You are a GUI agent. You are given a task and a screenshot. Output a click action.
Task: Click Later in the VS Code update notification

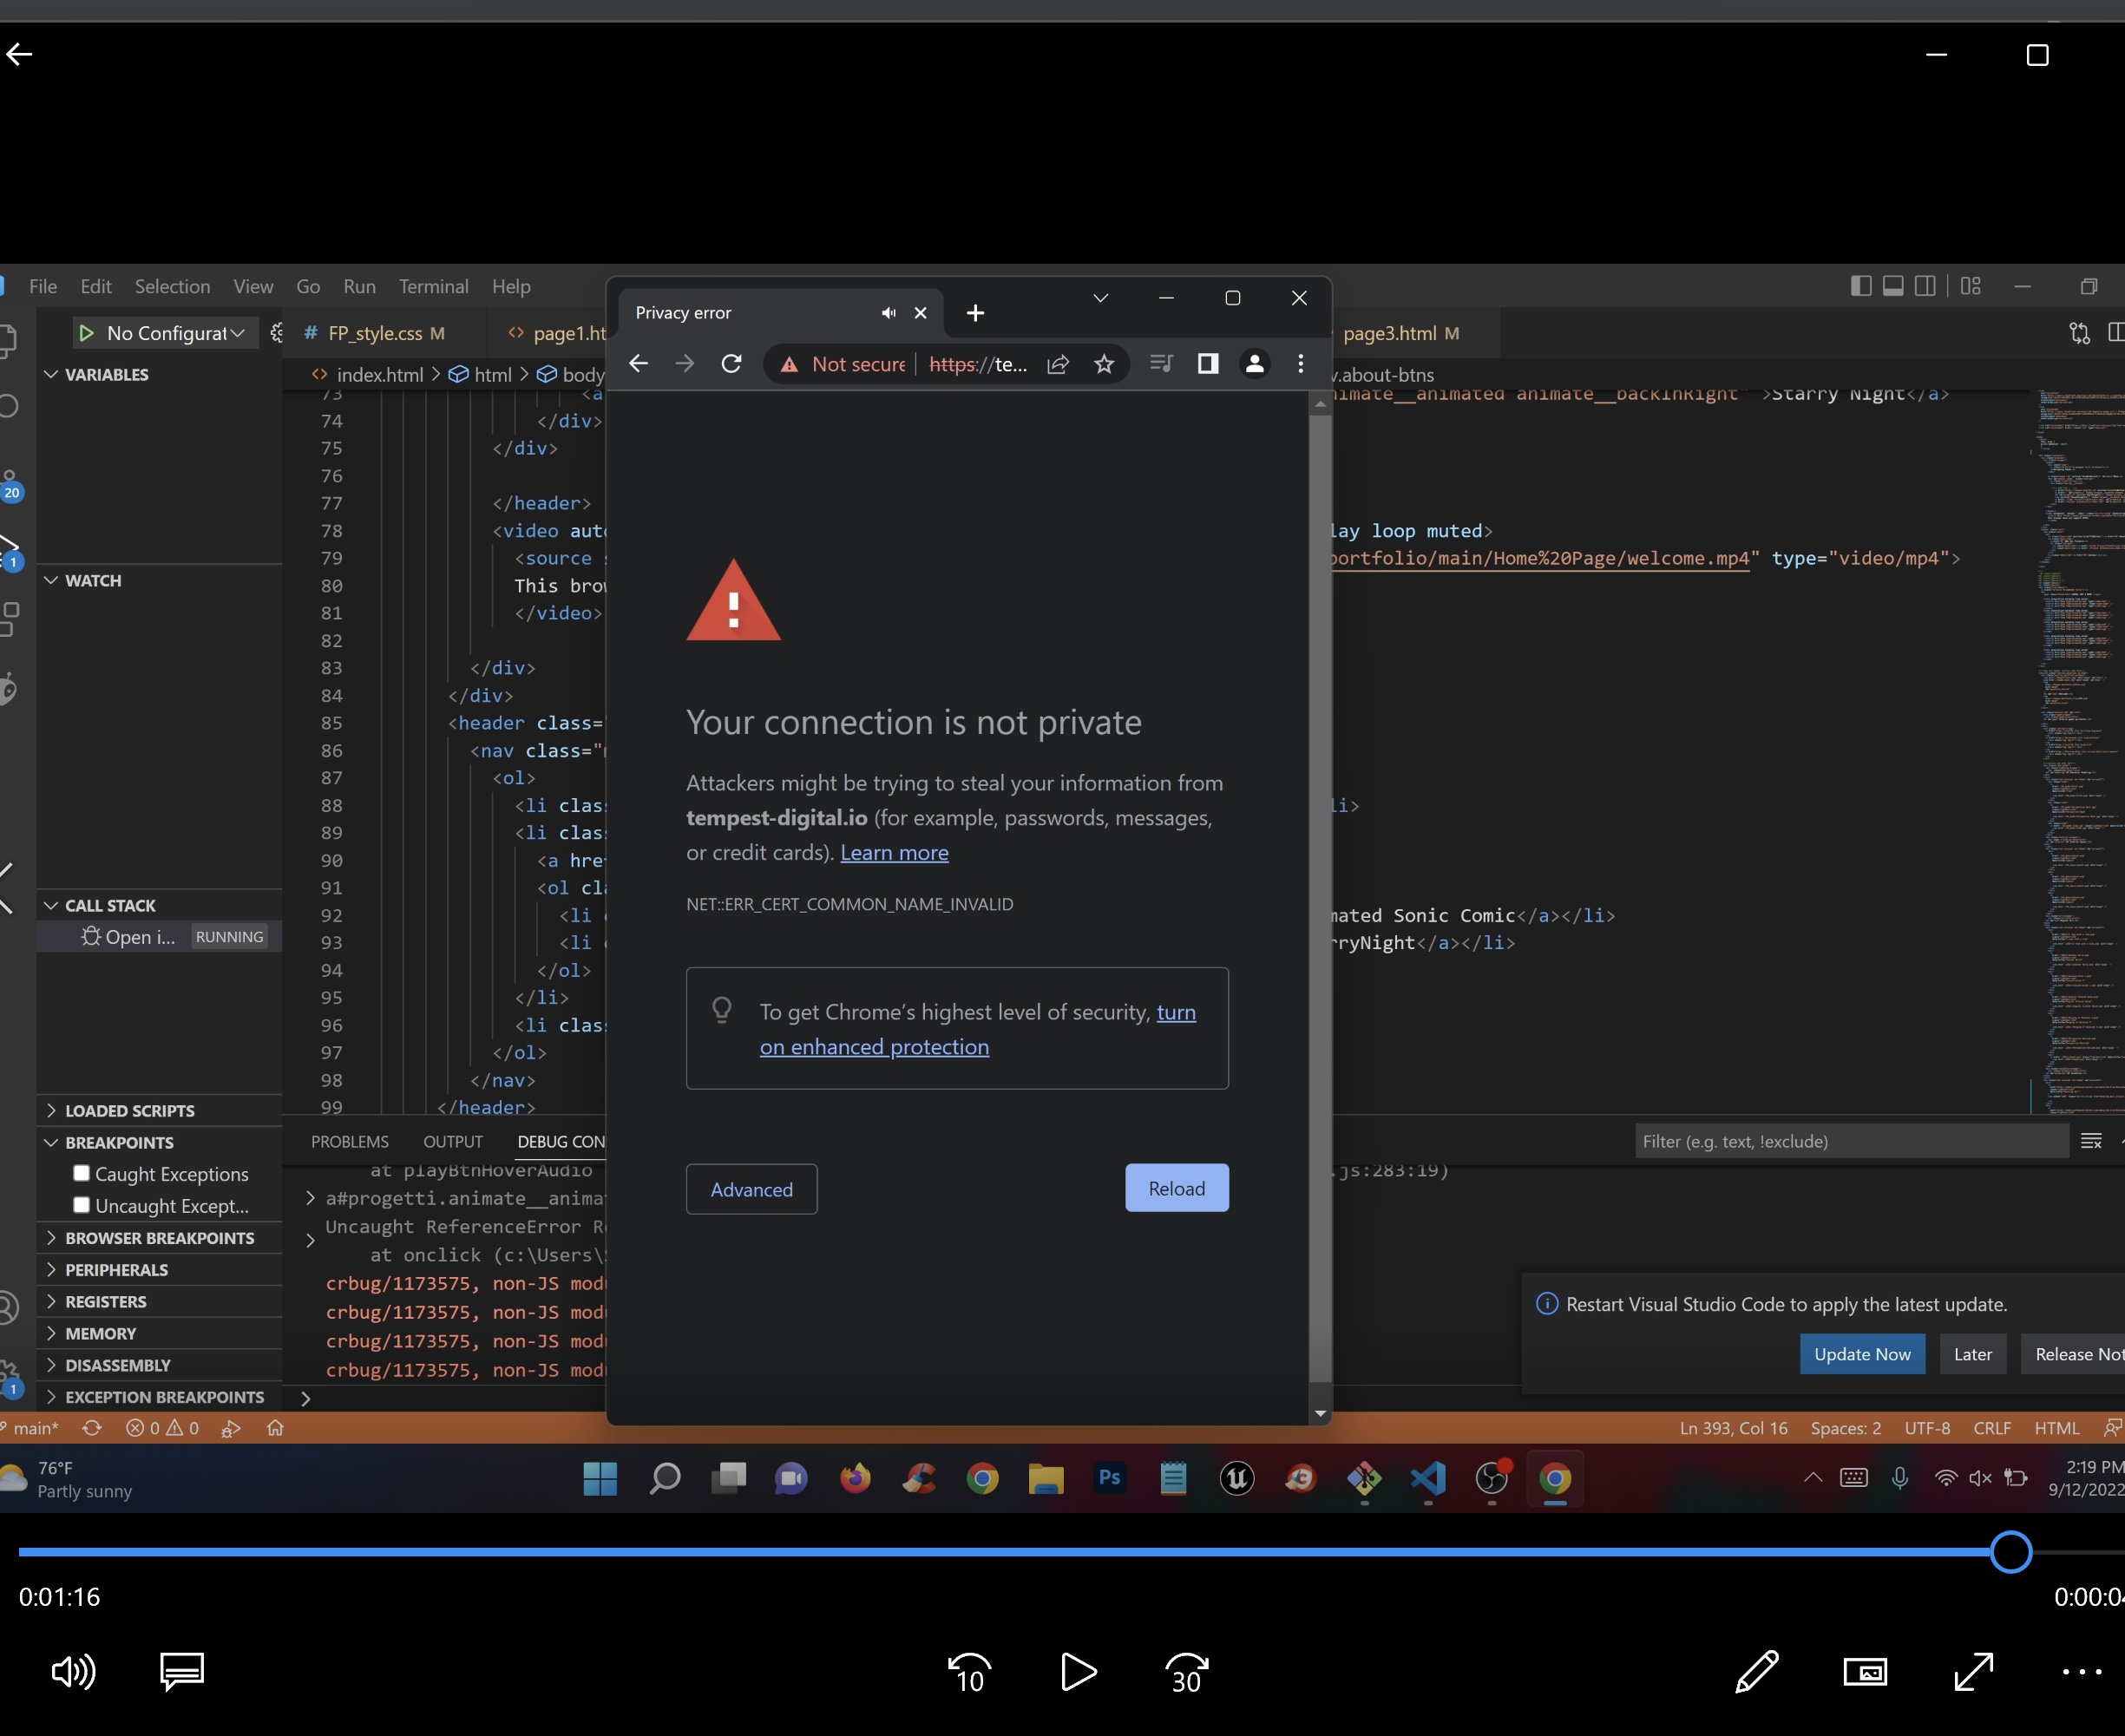click(x=1973, y=1354)
